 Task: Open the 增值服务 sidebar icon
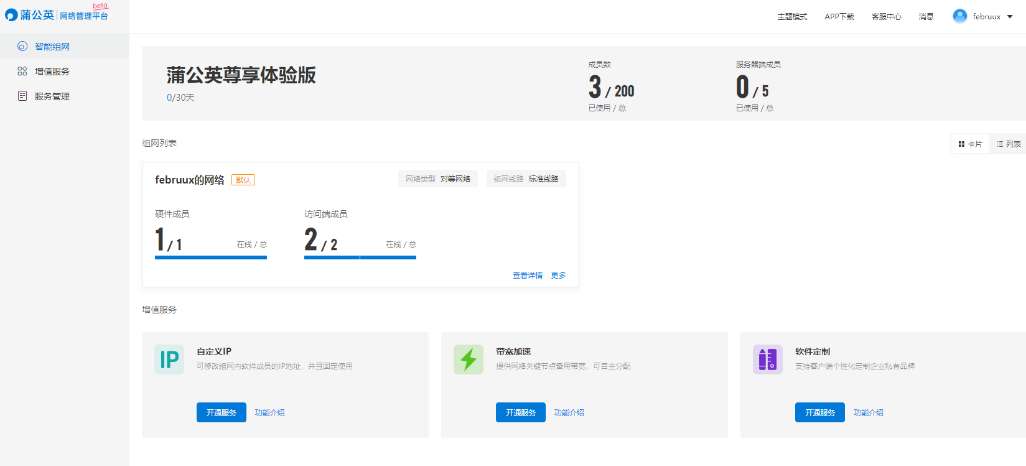22,71
